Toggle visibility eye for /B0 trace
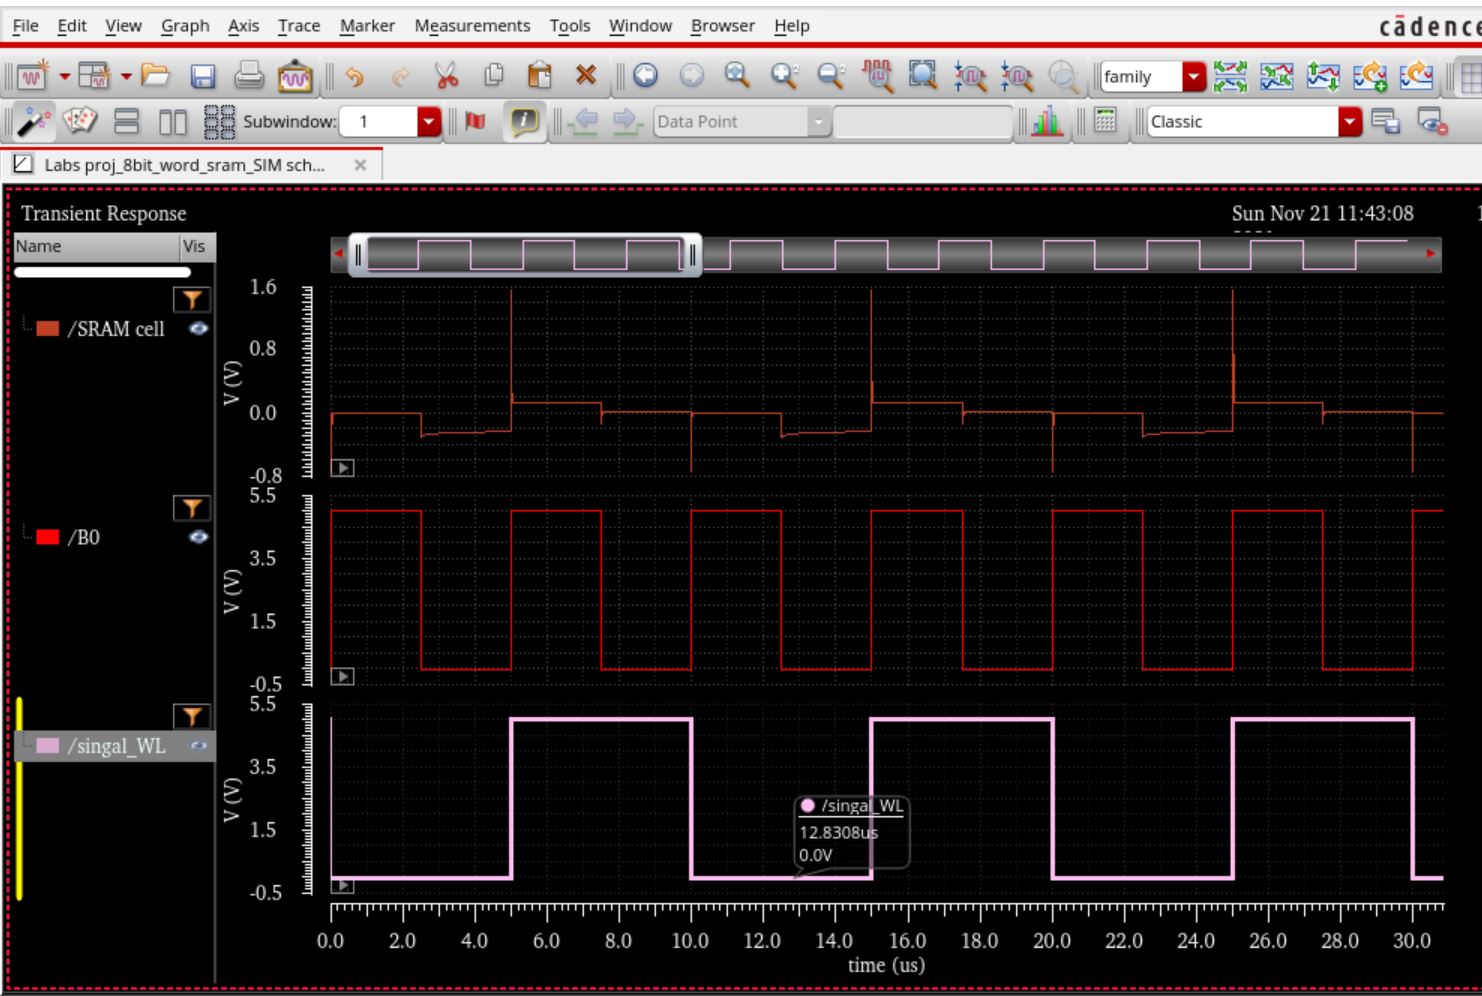The width and height of the screenshot is (1482, 996). pos(198,537)
